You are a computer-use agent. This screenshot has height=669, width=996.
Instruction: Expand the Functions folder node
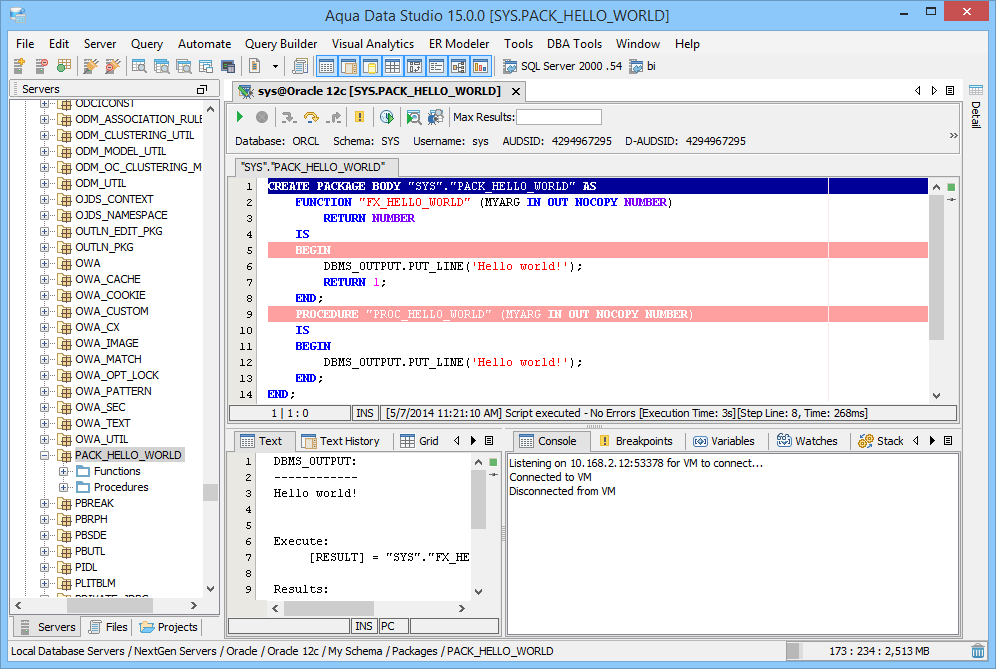coord(64,471)
